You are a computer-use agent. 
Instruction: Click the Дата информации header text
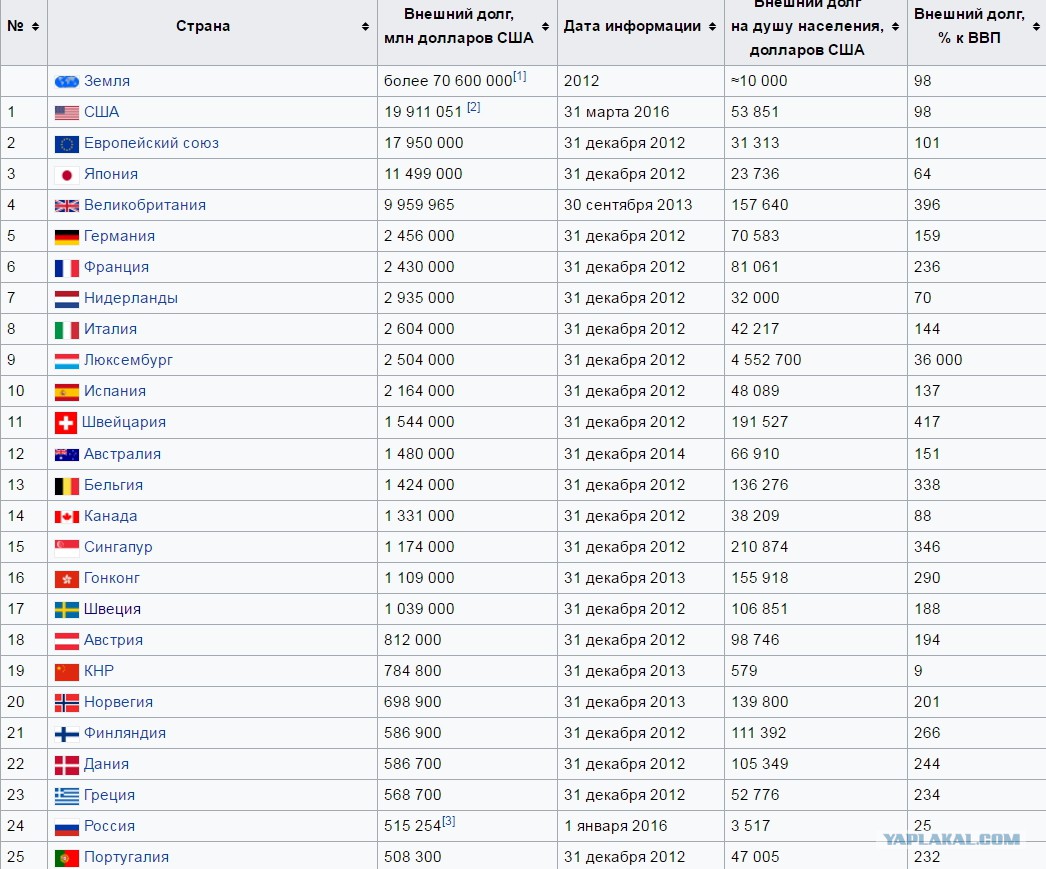pos(632,27)
